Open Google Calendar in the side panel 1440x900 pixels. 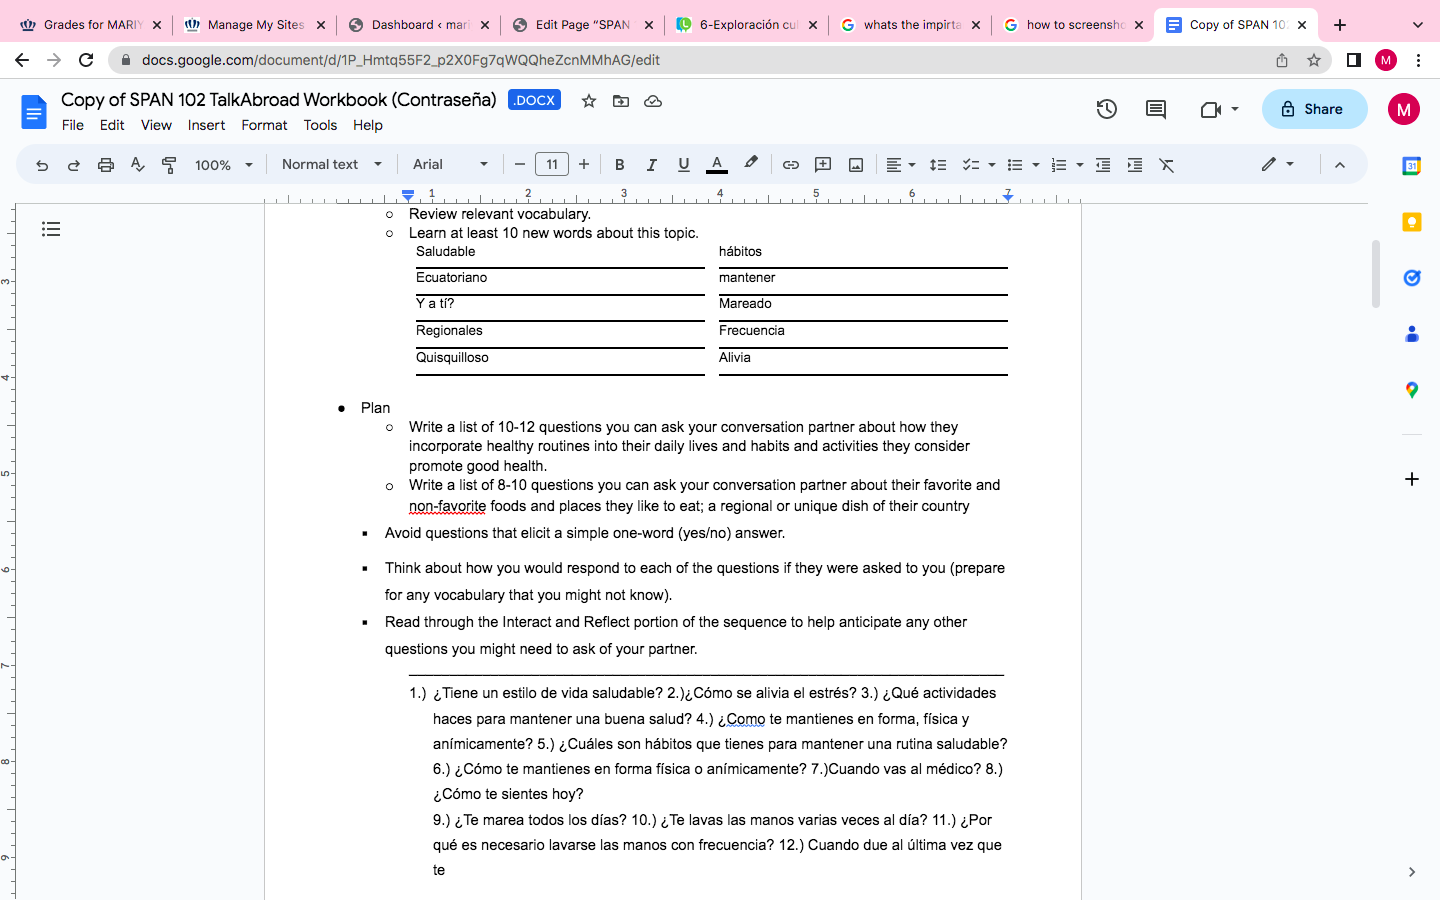tap(1412, 166)
